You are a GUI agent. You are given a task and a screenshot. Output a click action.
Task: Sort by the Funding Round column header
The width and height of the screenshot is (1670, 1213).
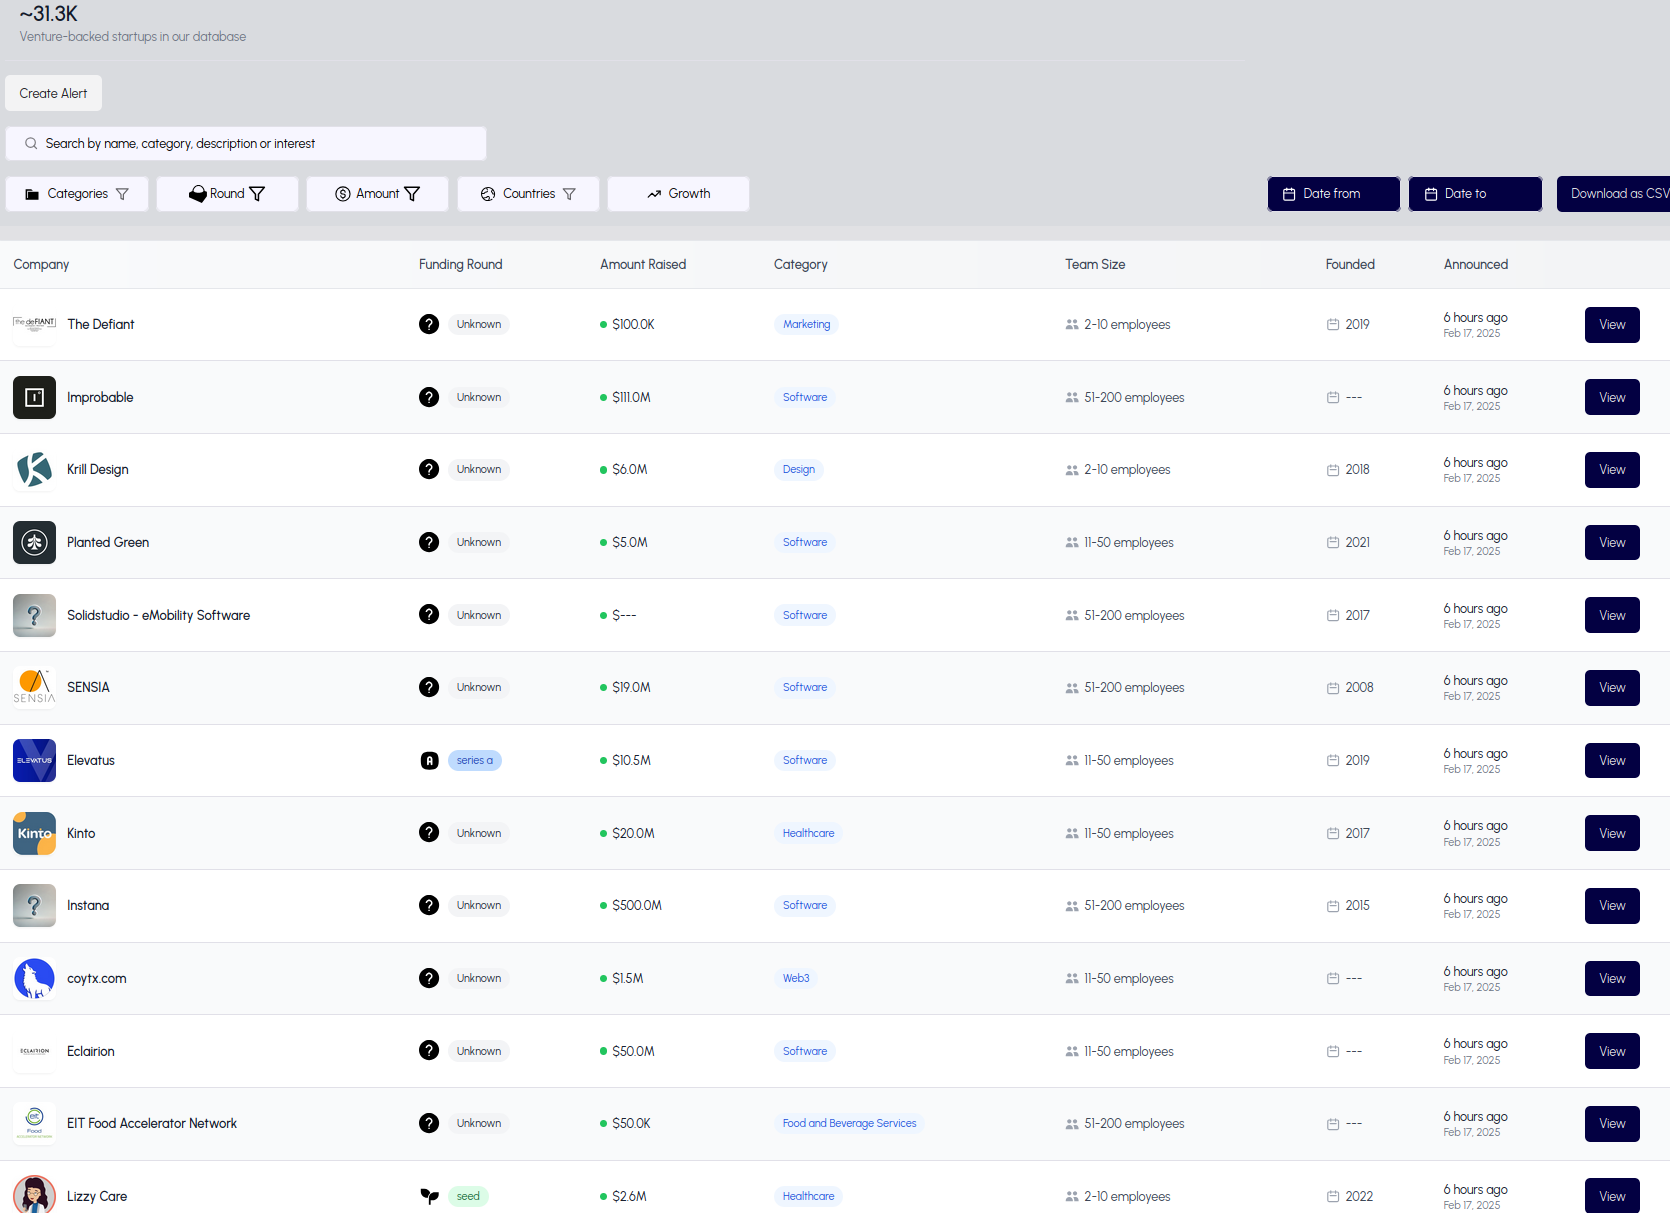pos(460,264)
